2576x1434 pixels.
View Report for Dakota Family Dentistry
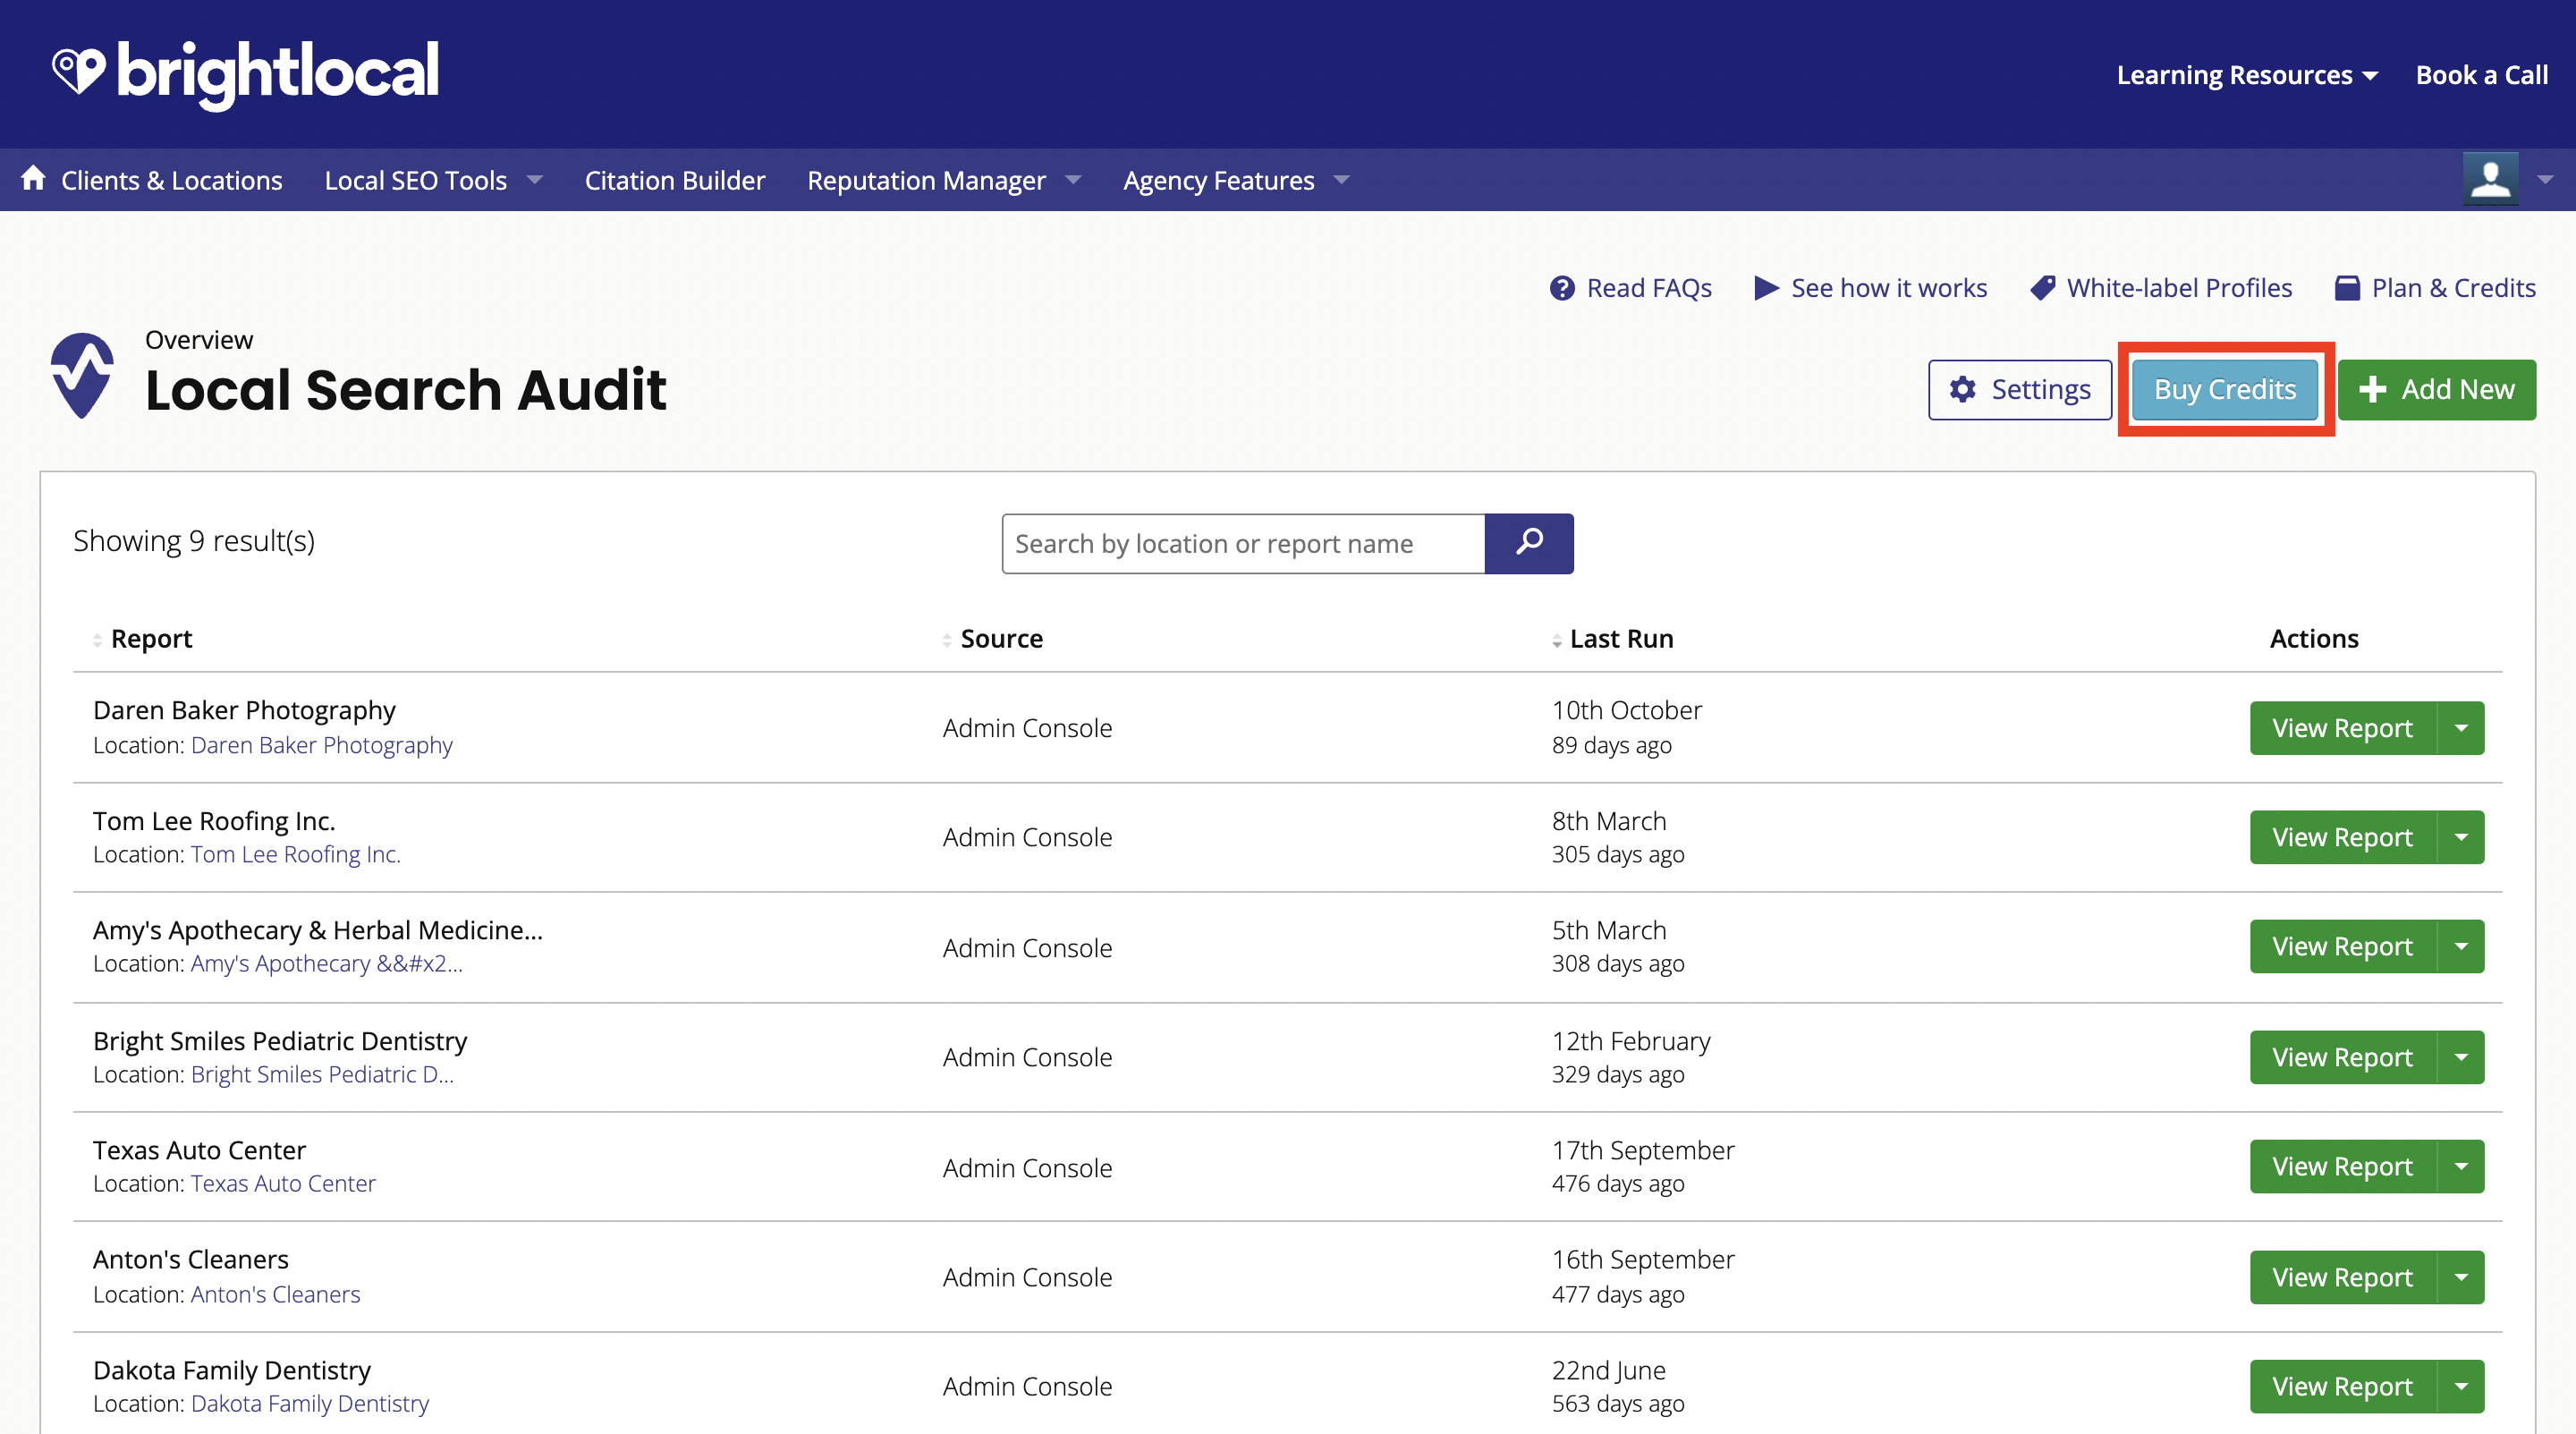(2342, 1386)
